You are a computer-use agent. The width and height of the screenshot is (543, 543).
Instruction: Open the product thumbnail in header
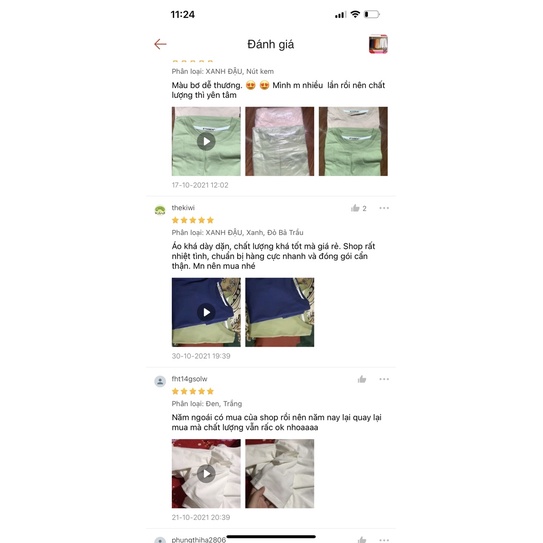point(378,44)
